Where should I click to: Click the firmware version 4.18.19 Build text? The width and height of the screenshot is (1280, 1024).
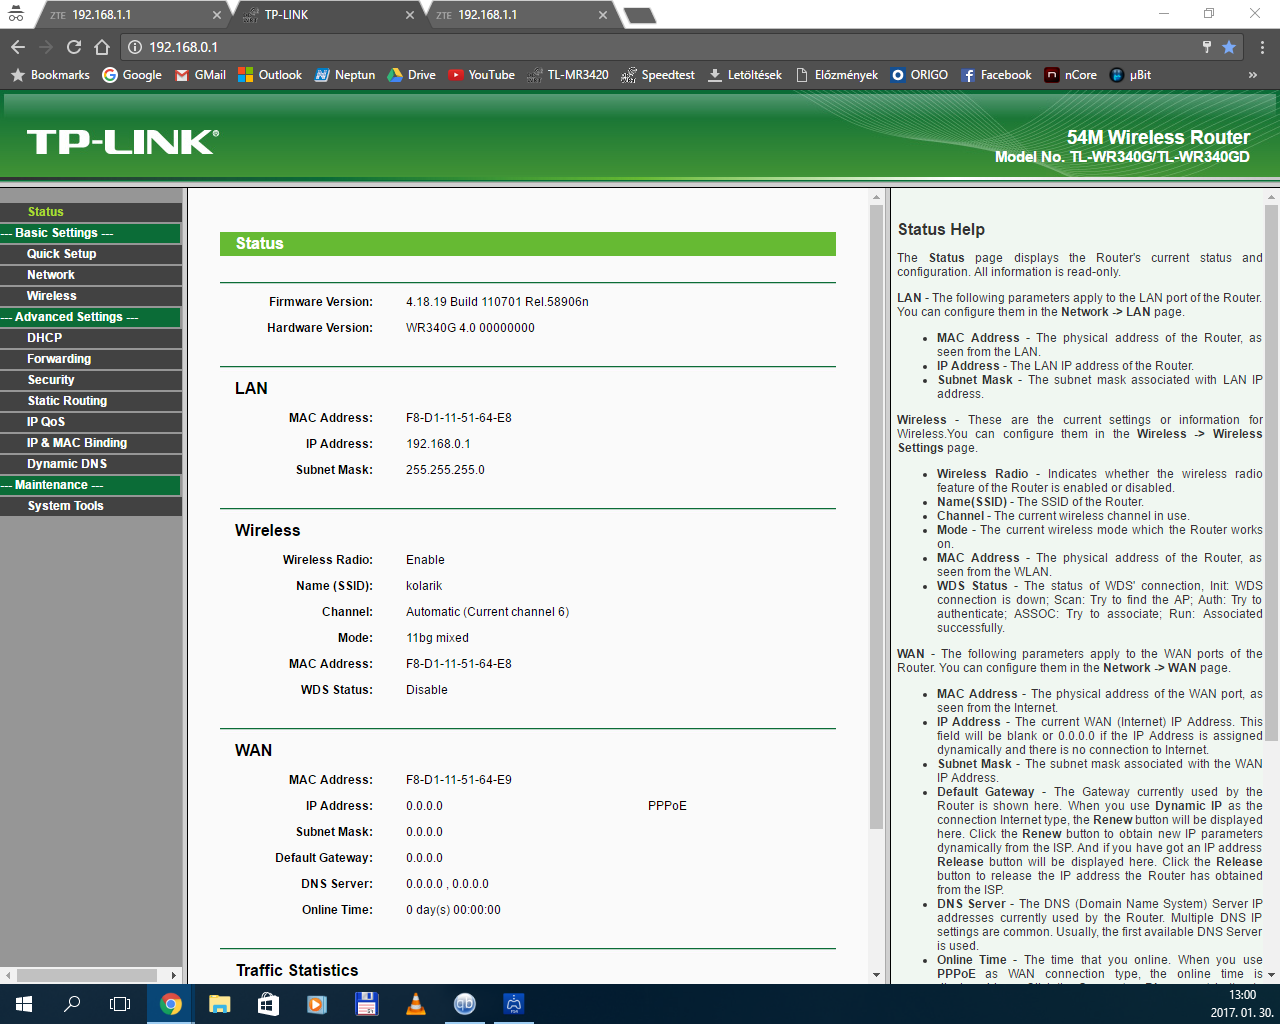(x=497, y=302)
